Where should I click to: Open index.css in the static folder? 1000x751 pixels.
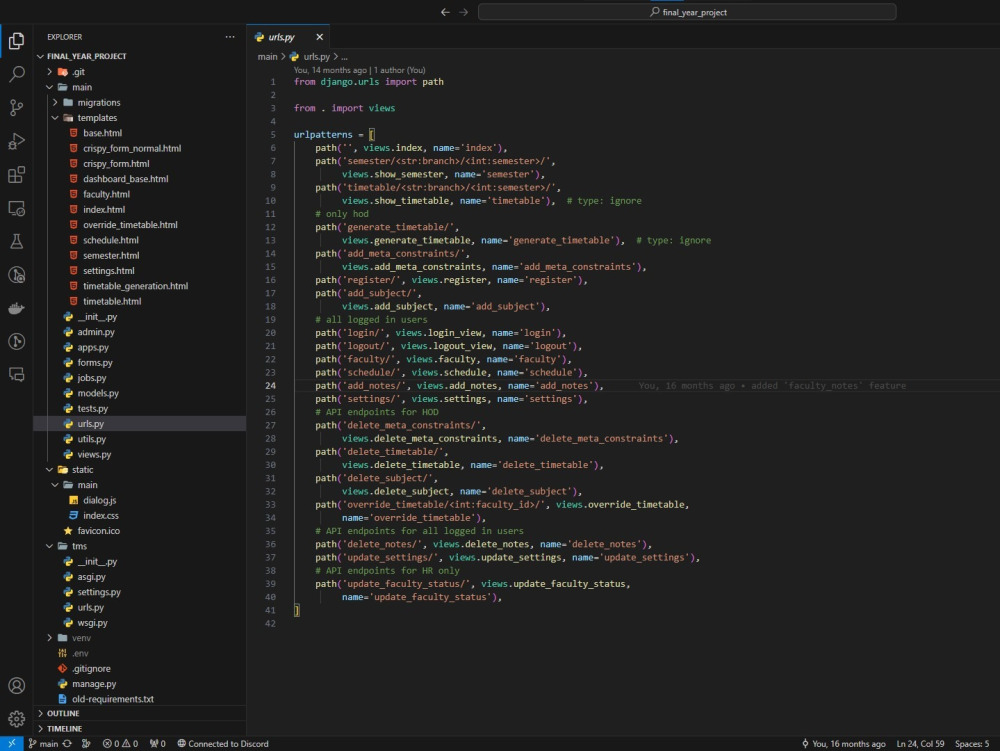coord(140,515)
